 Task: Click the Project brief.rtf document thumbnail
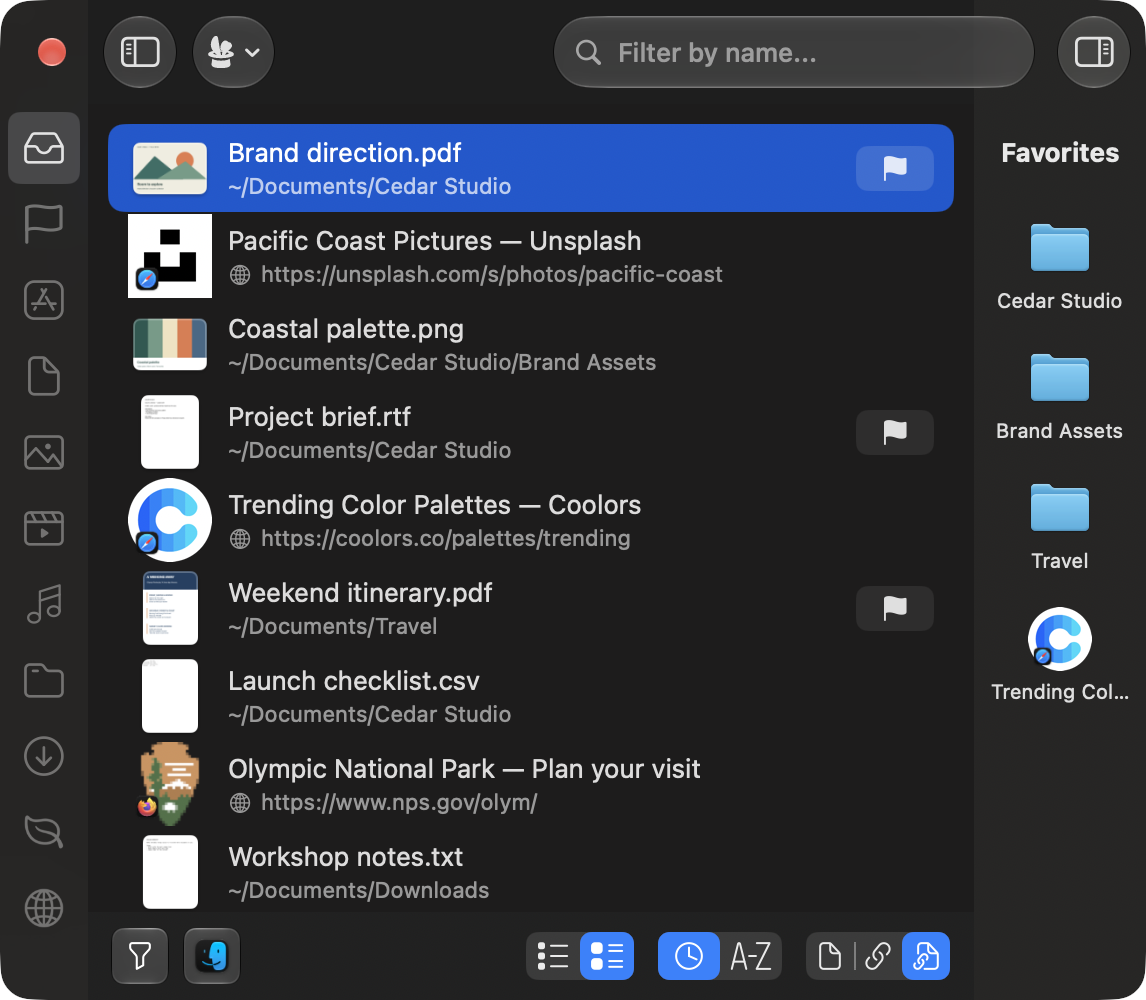(170, 432)
